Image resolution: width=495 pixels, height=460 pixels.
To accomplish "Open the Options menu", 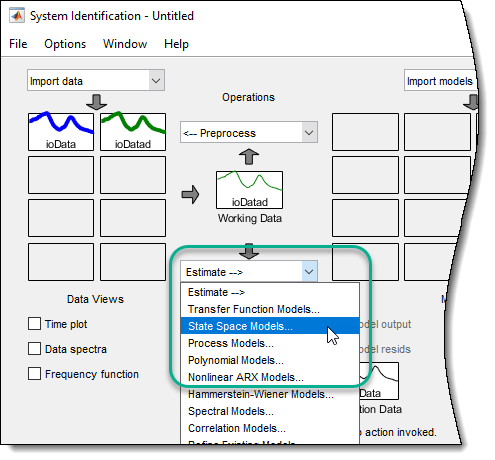I will coord(65,44).
